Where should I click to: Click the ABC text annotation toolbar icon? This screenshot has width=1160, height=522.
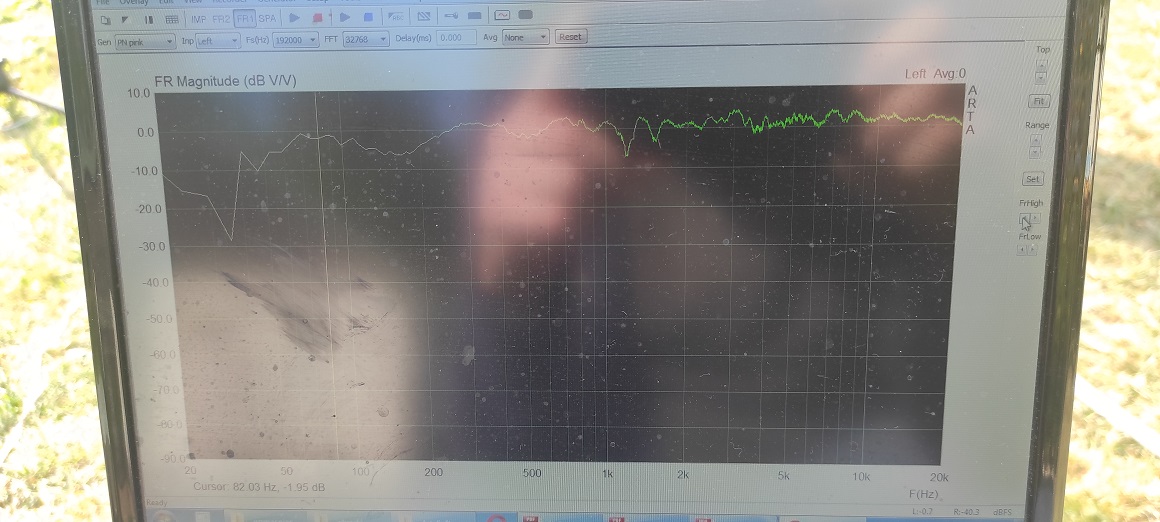tap(396, 17)
